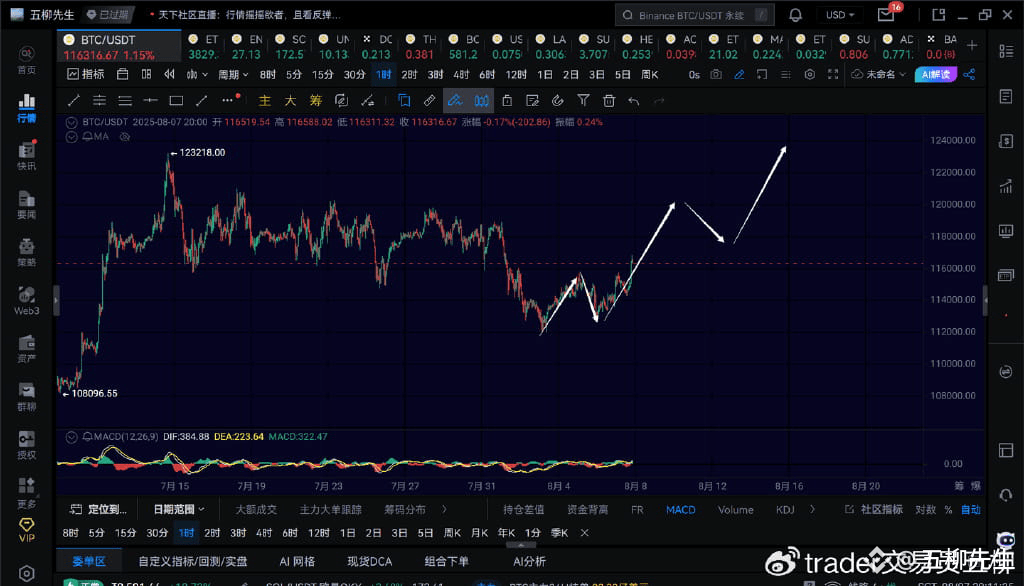Viewport: 1024px width, 586px height.
Task: Select the Volume indicator
Action: click(x=735, y=510)
